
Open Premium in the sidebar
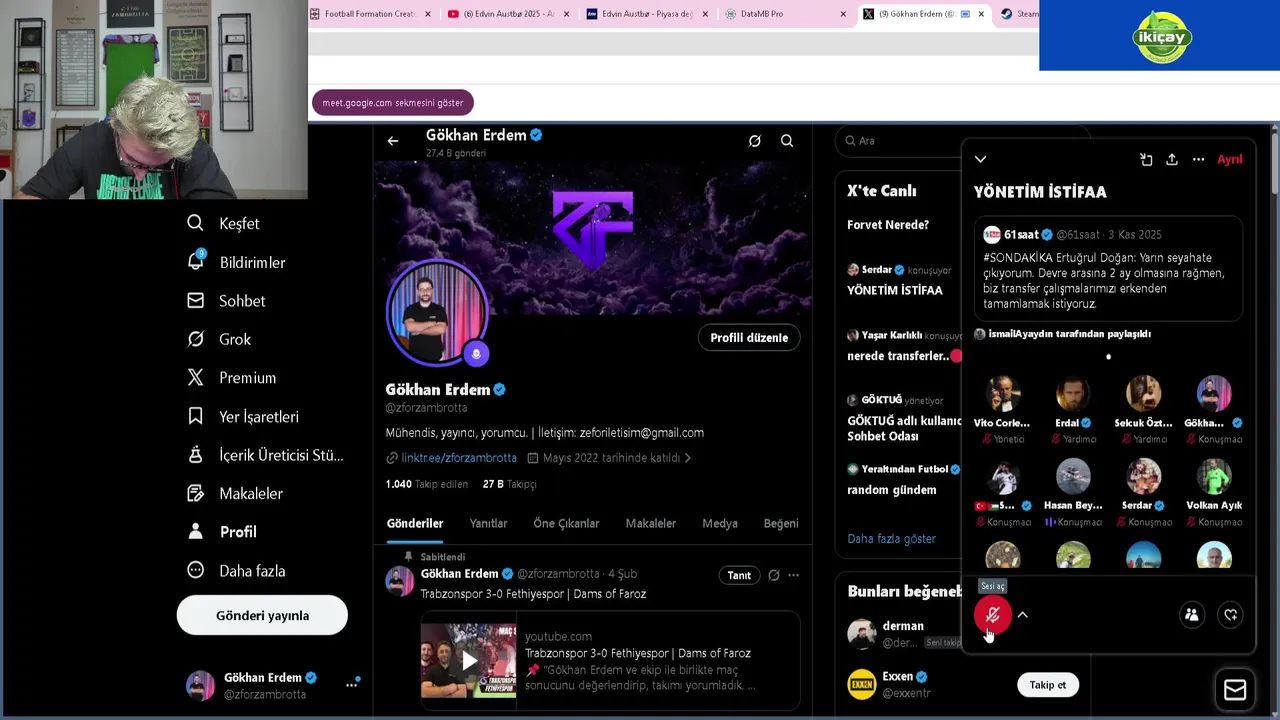232,377
